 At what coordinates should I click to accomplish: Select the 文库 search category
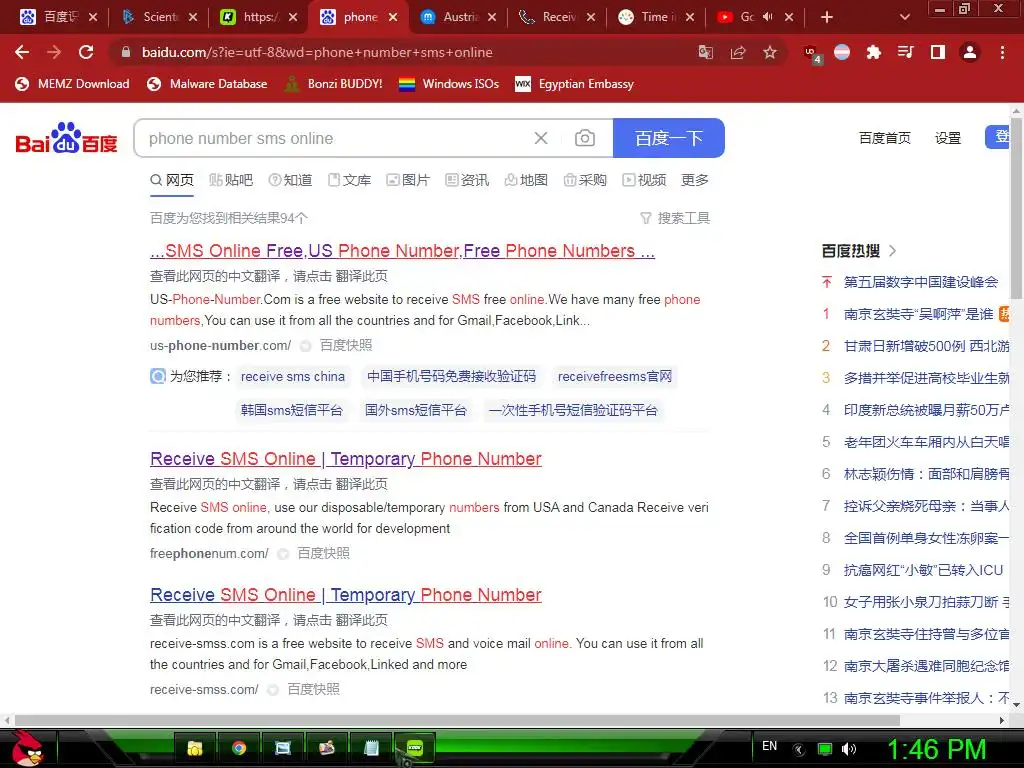coord(349,180)
